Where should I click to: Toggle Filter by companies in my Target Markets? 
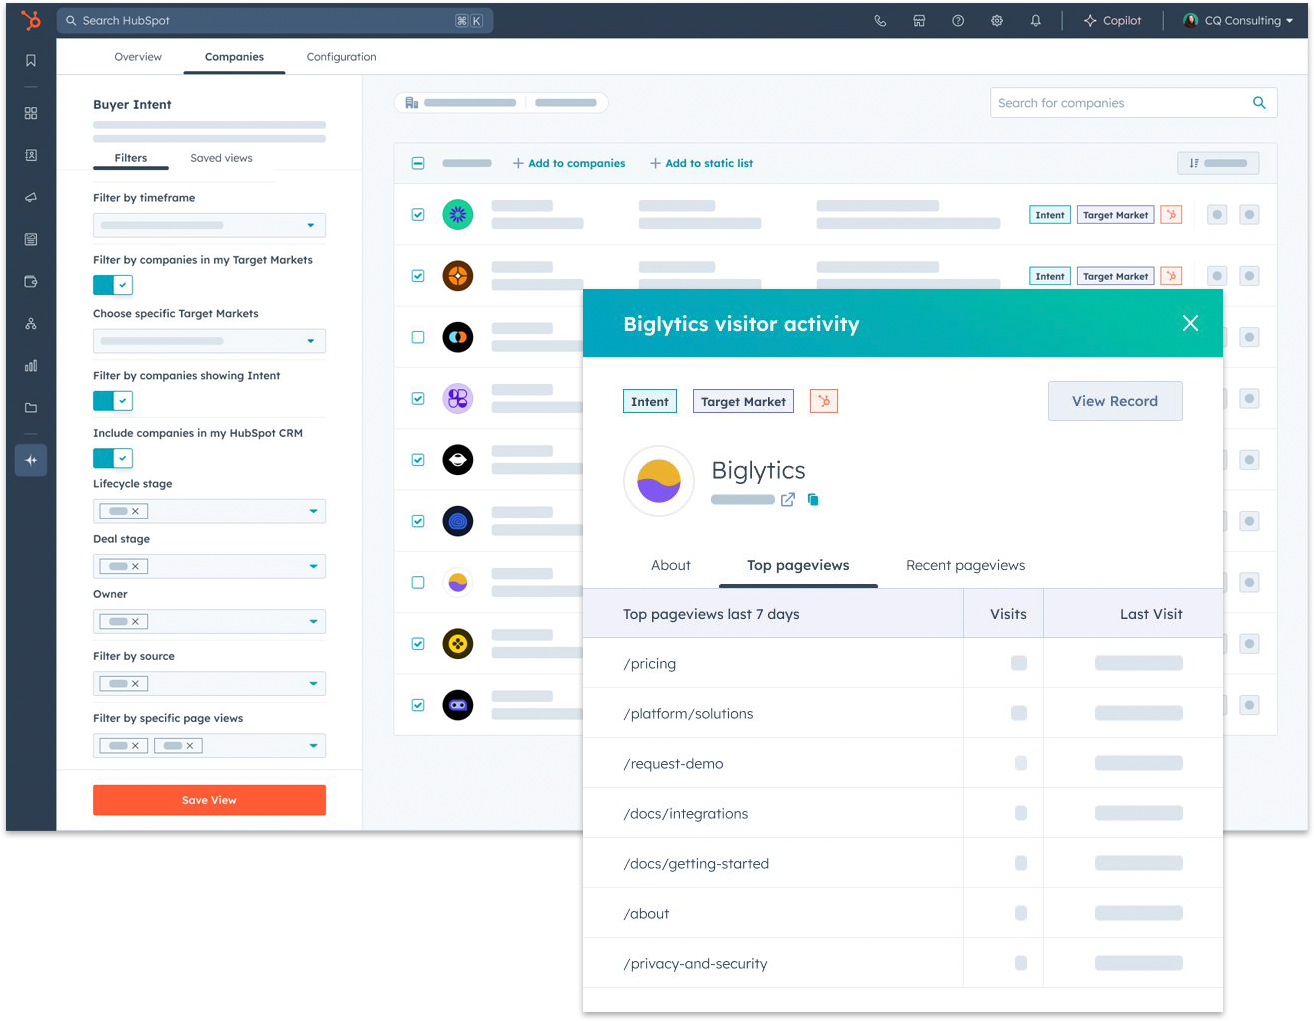[x=113, y=285]
